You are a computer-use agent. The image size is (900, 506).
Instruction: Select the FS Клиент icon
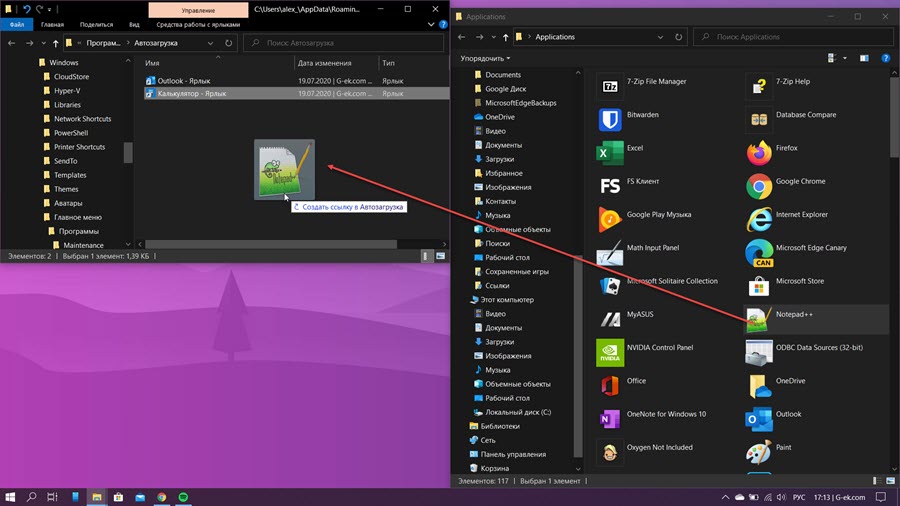(610, 186)
